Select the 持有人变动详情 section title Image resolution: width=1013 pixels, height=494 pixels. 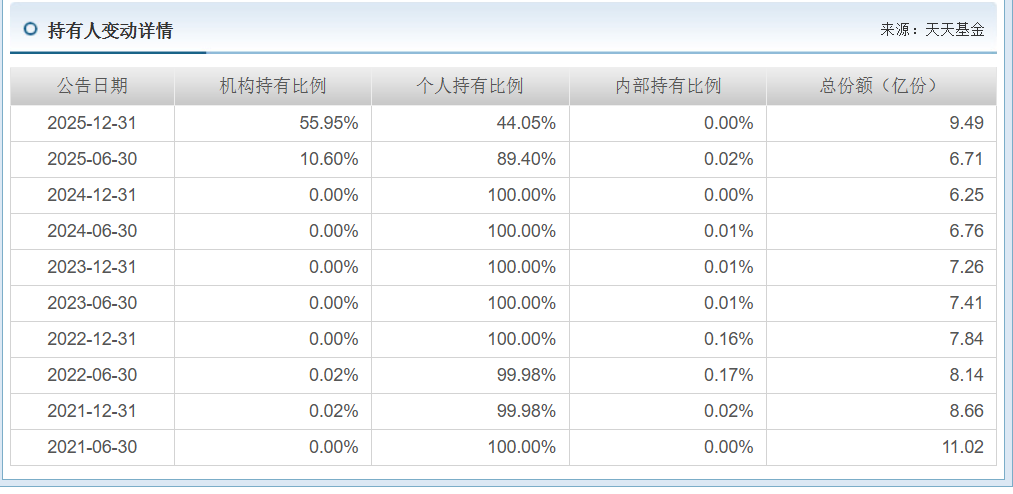(x=110, y=30)
